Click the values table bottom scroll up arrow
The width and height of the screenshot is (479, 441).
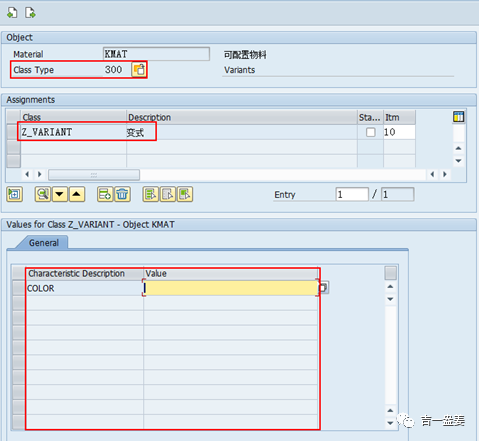coord(390,411)
